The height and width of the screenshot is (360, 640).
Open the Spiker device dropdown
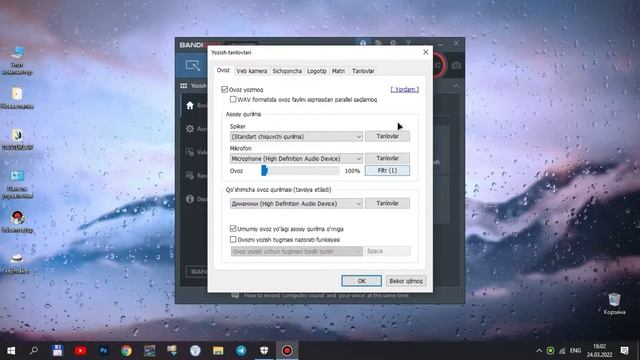pyautogui.click(x=296, y=136)
